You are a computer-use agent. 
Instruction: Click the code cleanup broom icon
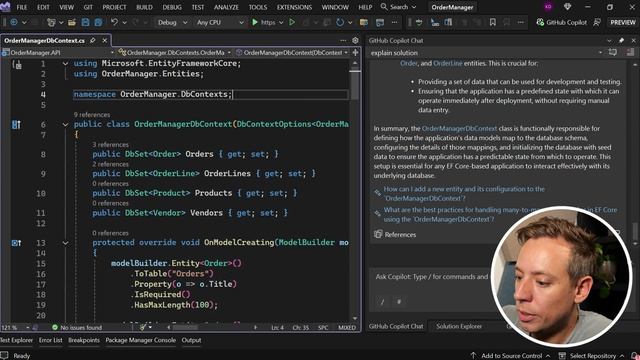click(x=143, y=327)
